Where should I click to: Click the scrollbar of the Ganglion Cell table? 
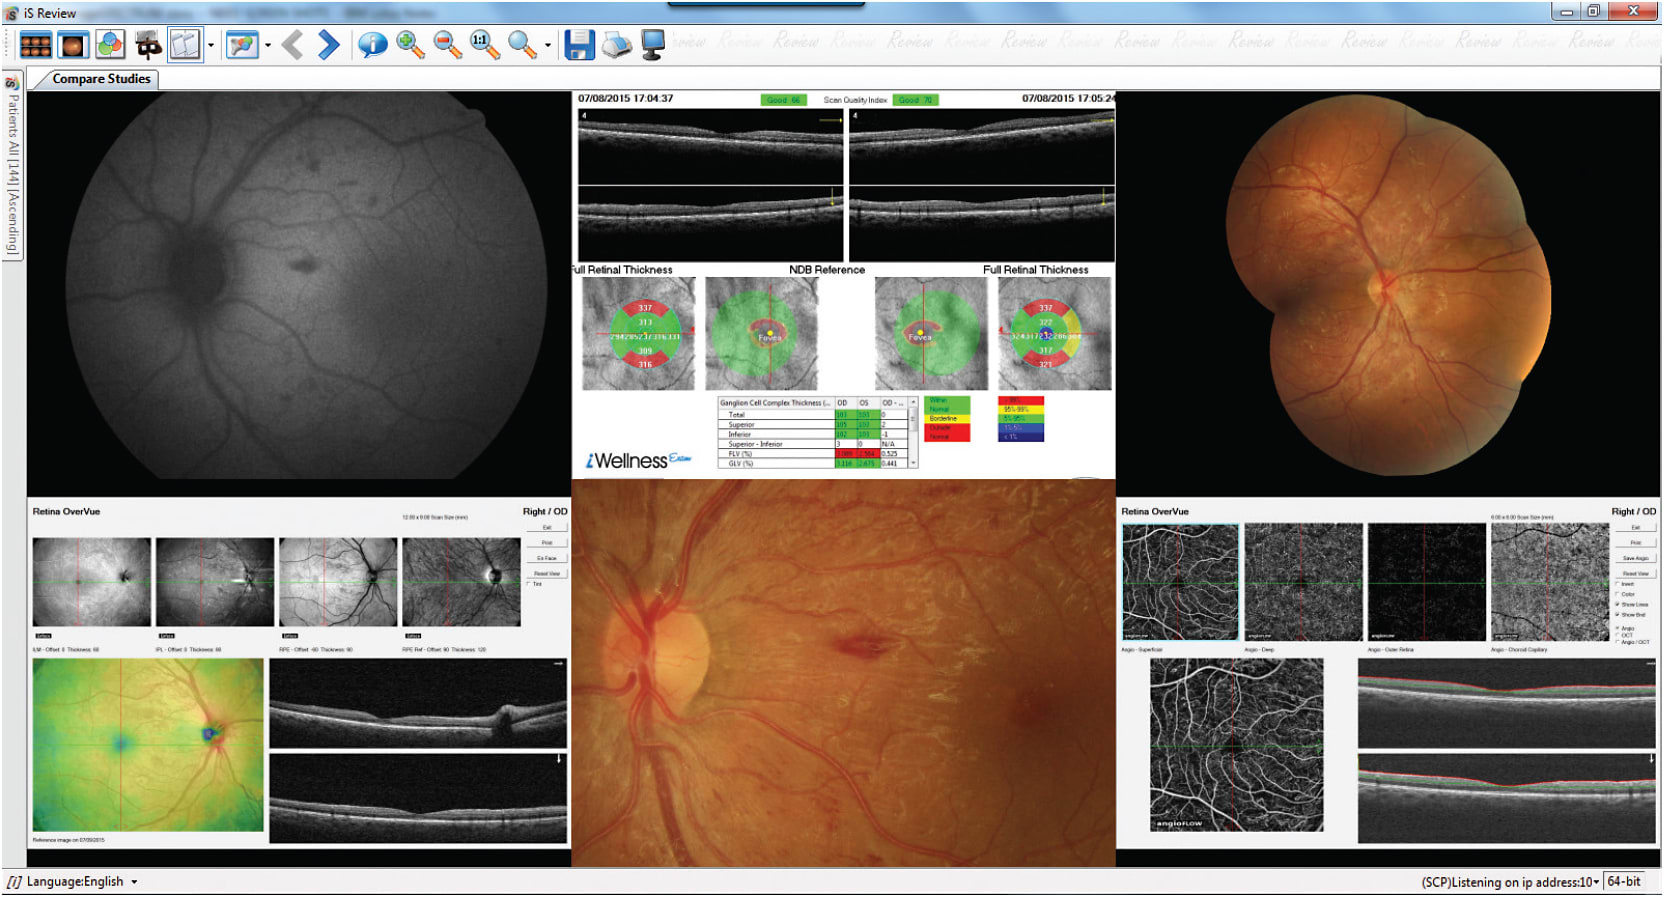tap(913, 432)
